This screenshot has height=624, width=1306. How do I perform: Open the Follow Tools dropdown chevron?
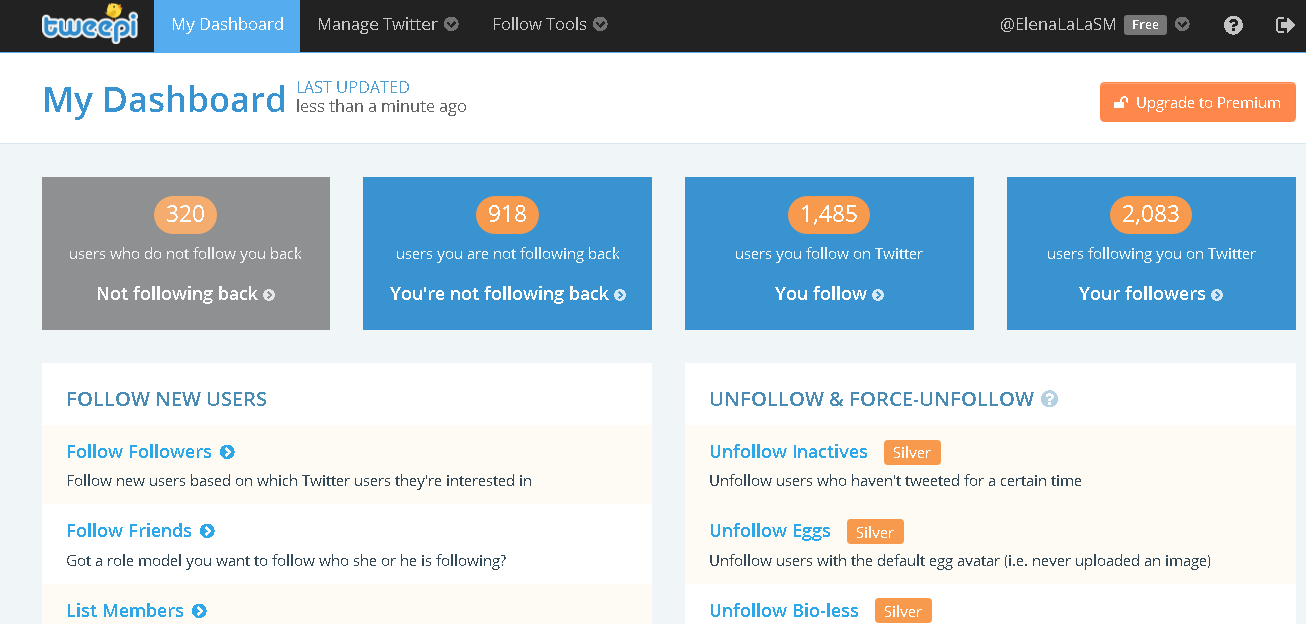600,24
